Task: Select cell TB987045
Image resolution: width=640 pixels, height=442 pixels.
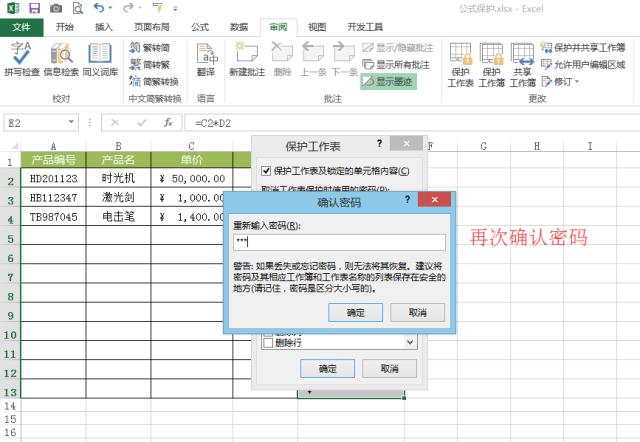Action: [x=53, y=217]
